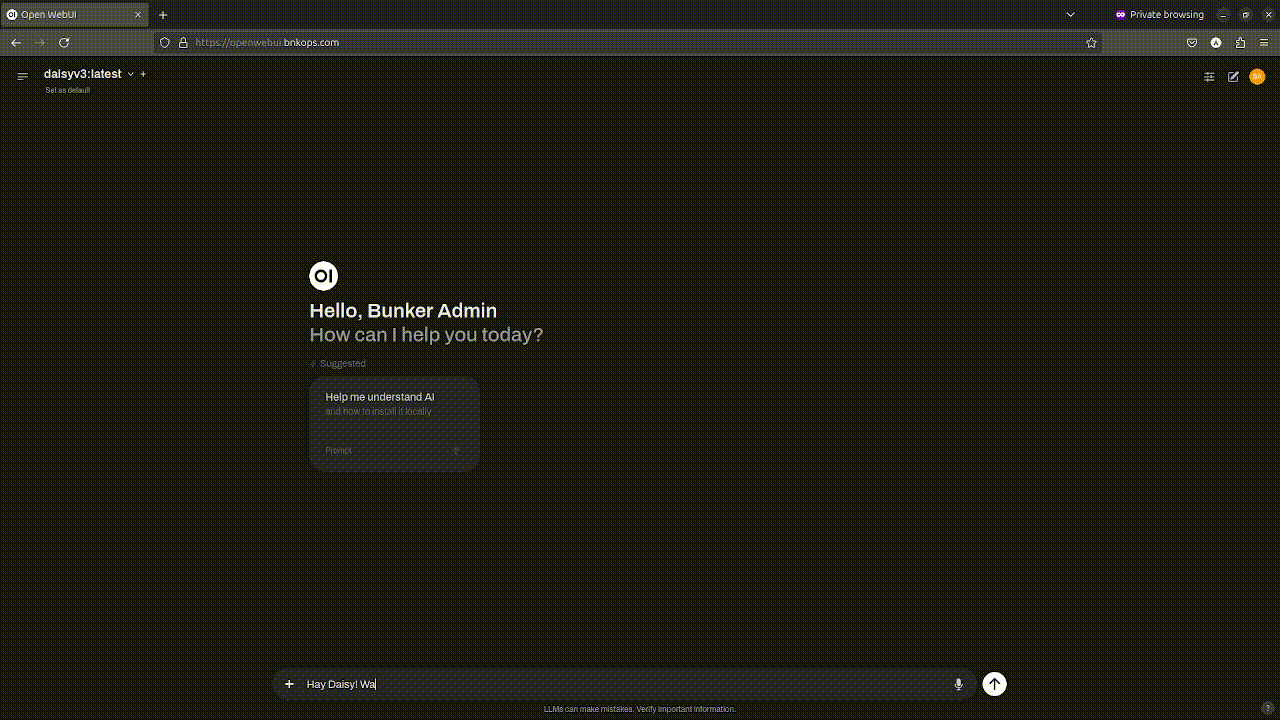This screenshot has height=720, width=1280.
Task: Select the Open WebUI browser tab
Action: [x=75, y=15]
